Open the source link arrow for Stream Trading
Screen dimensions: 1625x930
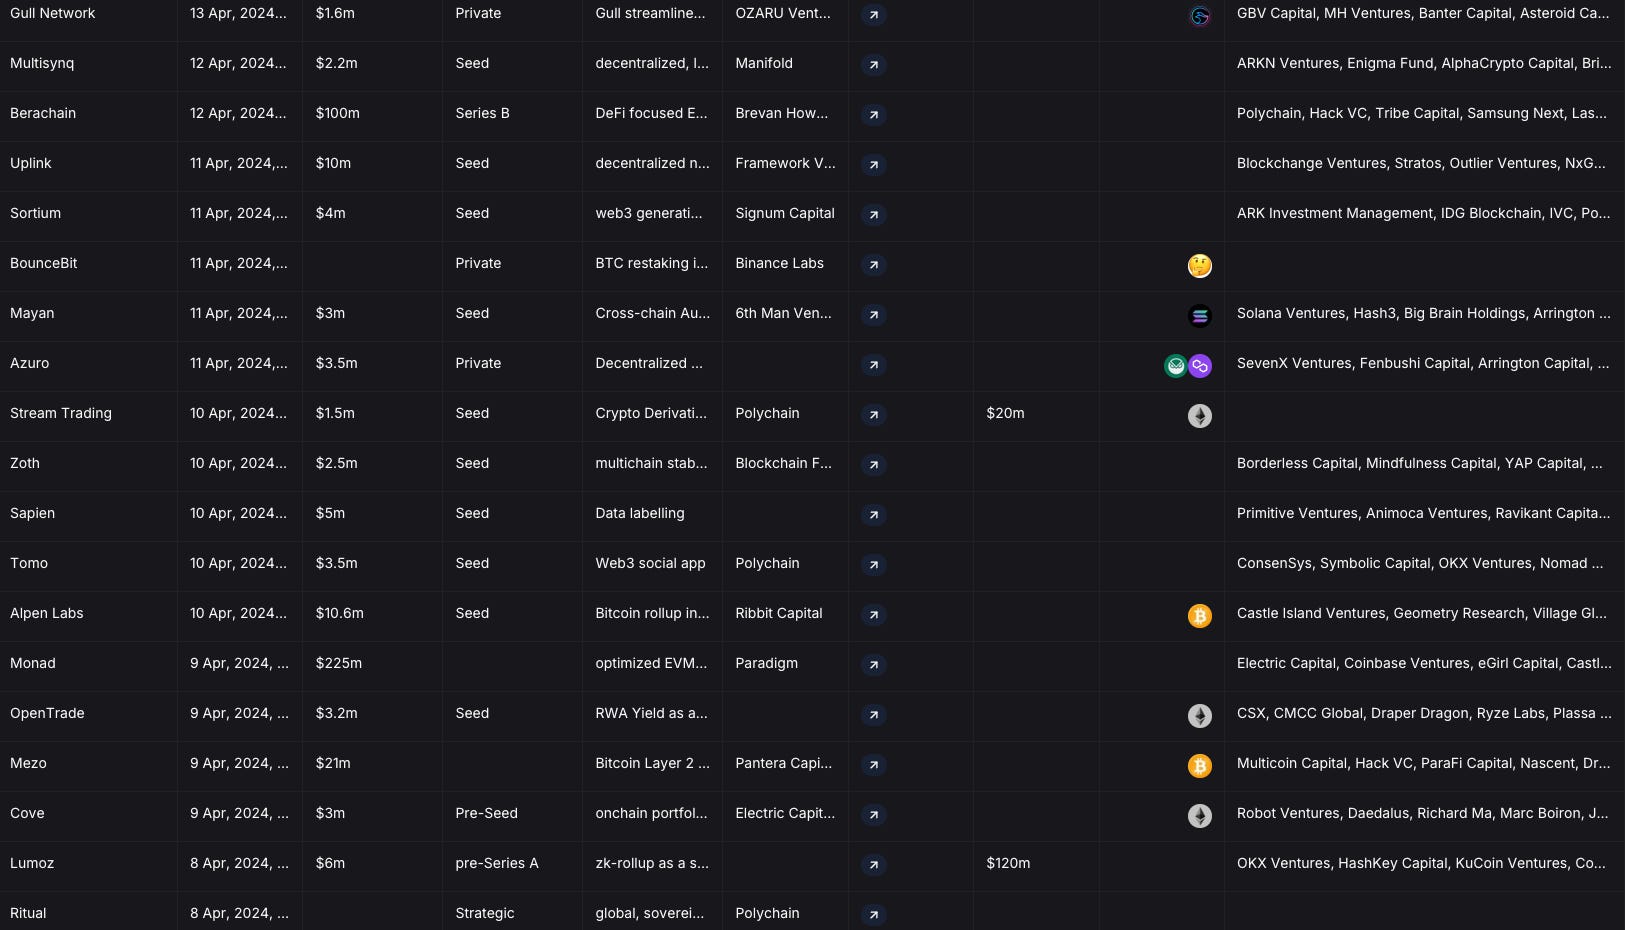tap(874, 415)
